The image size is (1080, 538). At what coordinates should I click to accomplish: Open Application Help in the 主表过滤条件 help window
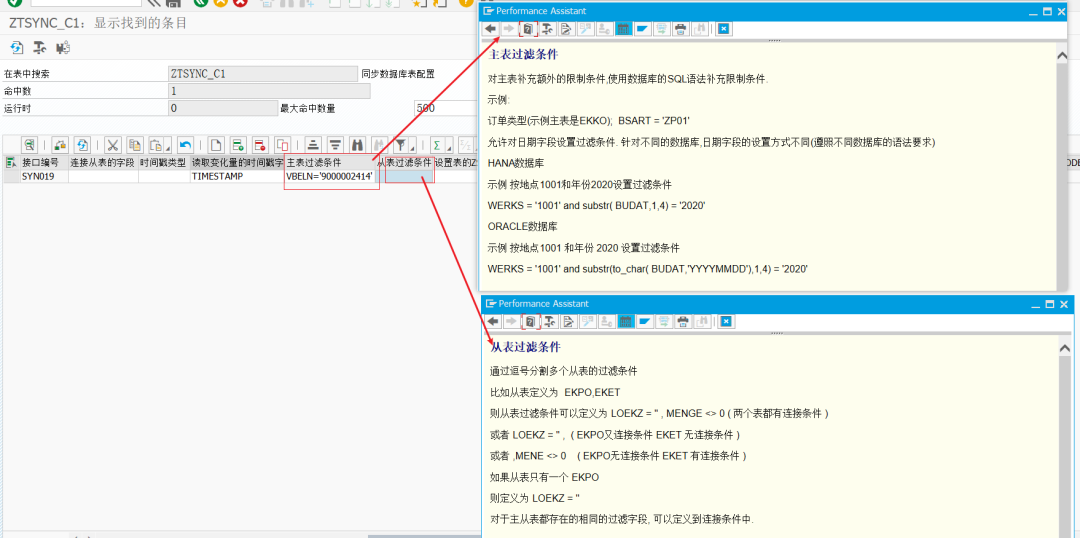(528, 29)
